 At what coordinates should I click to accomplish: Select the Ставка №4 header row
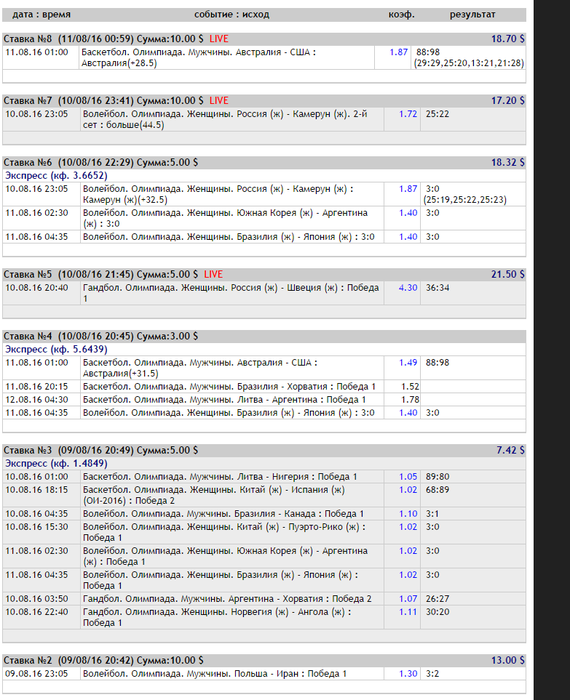264,336
